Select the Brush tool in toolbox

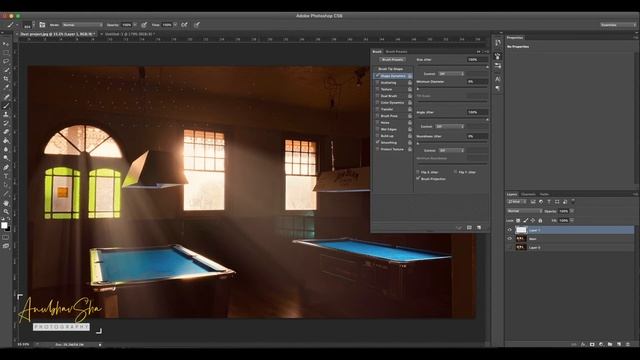click(6, 106)
